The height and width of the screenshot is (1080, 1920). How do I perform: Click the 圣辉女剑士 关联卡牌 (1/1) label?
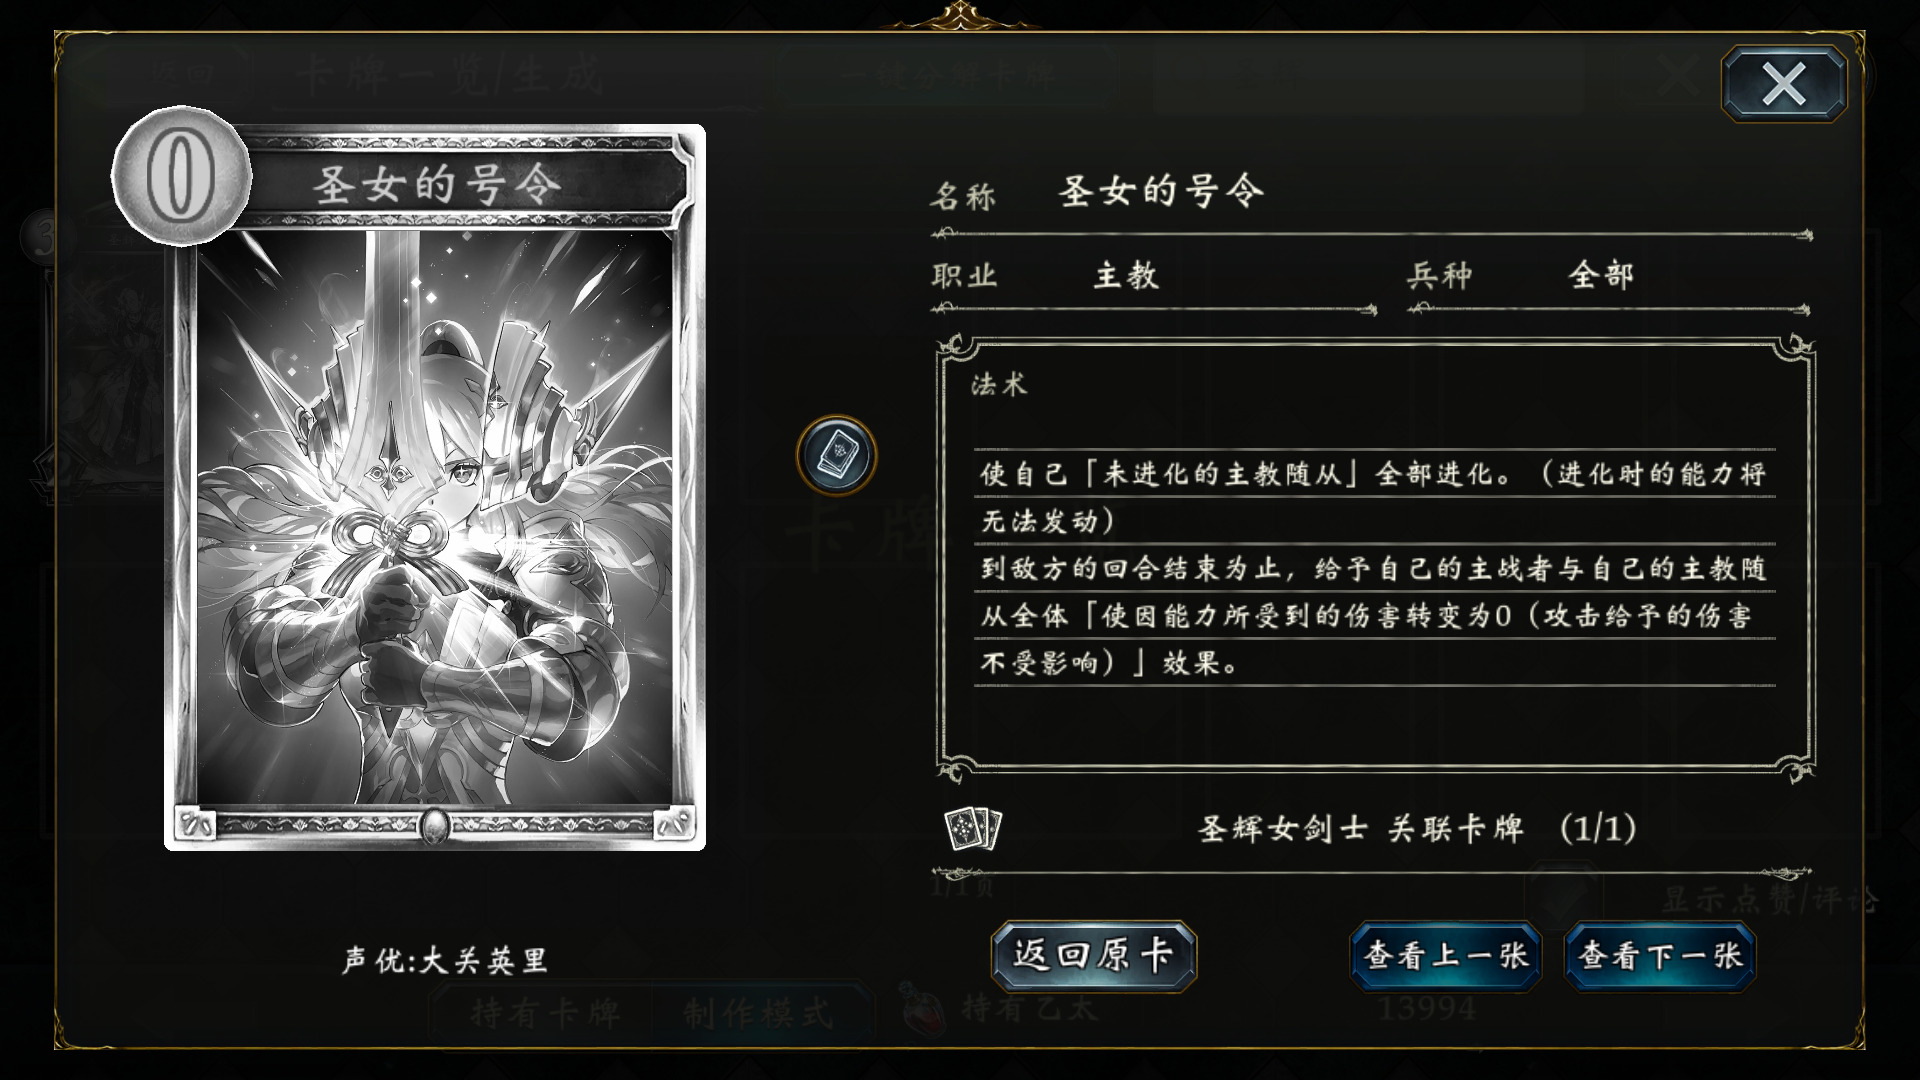coord(1417,829)
